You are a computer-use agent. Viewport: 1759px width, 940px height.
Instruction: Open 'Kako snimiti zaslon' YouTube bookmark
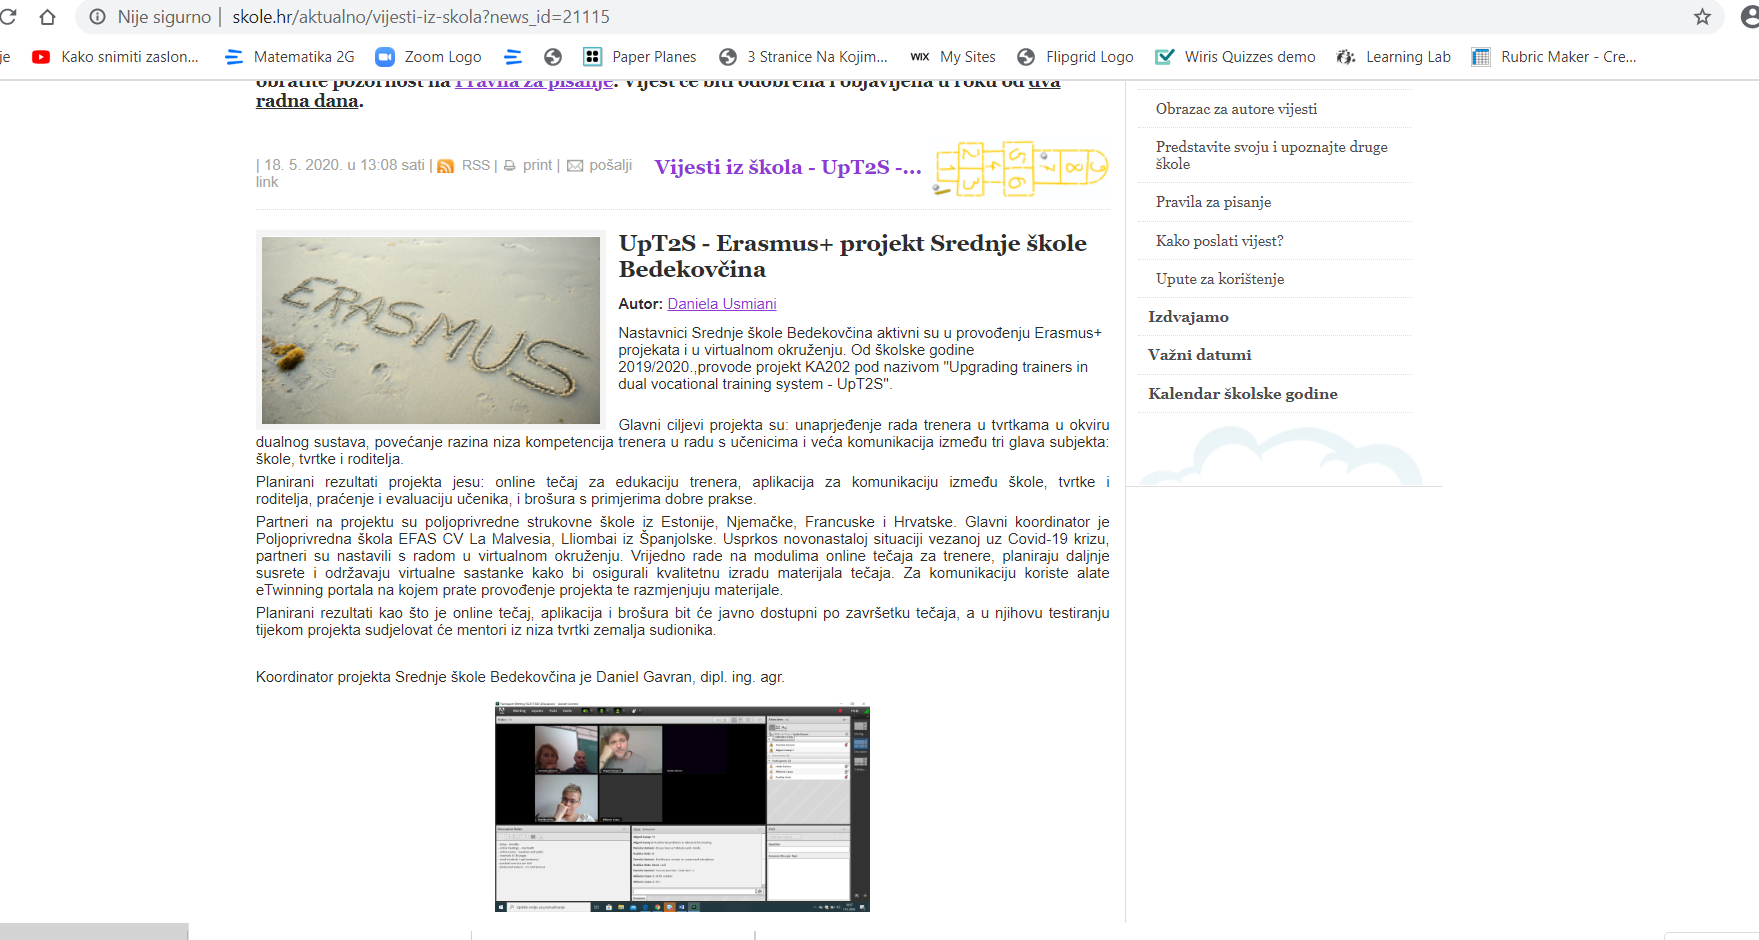tap(115, 57)
